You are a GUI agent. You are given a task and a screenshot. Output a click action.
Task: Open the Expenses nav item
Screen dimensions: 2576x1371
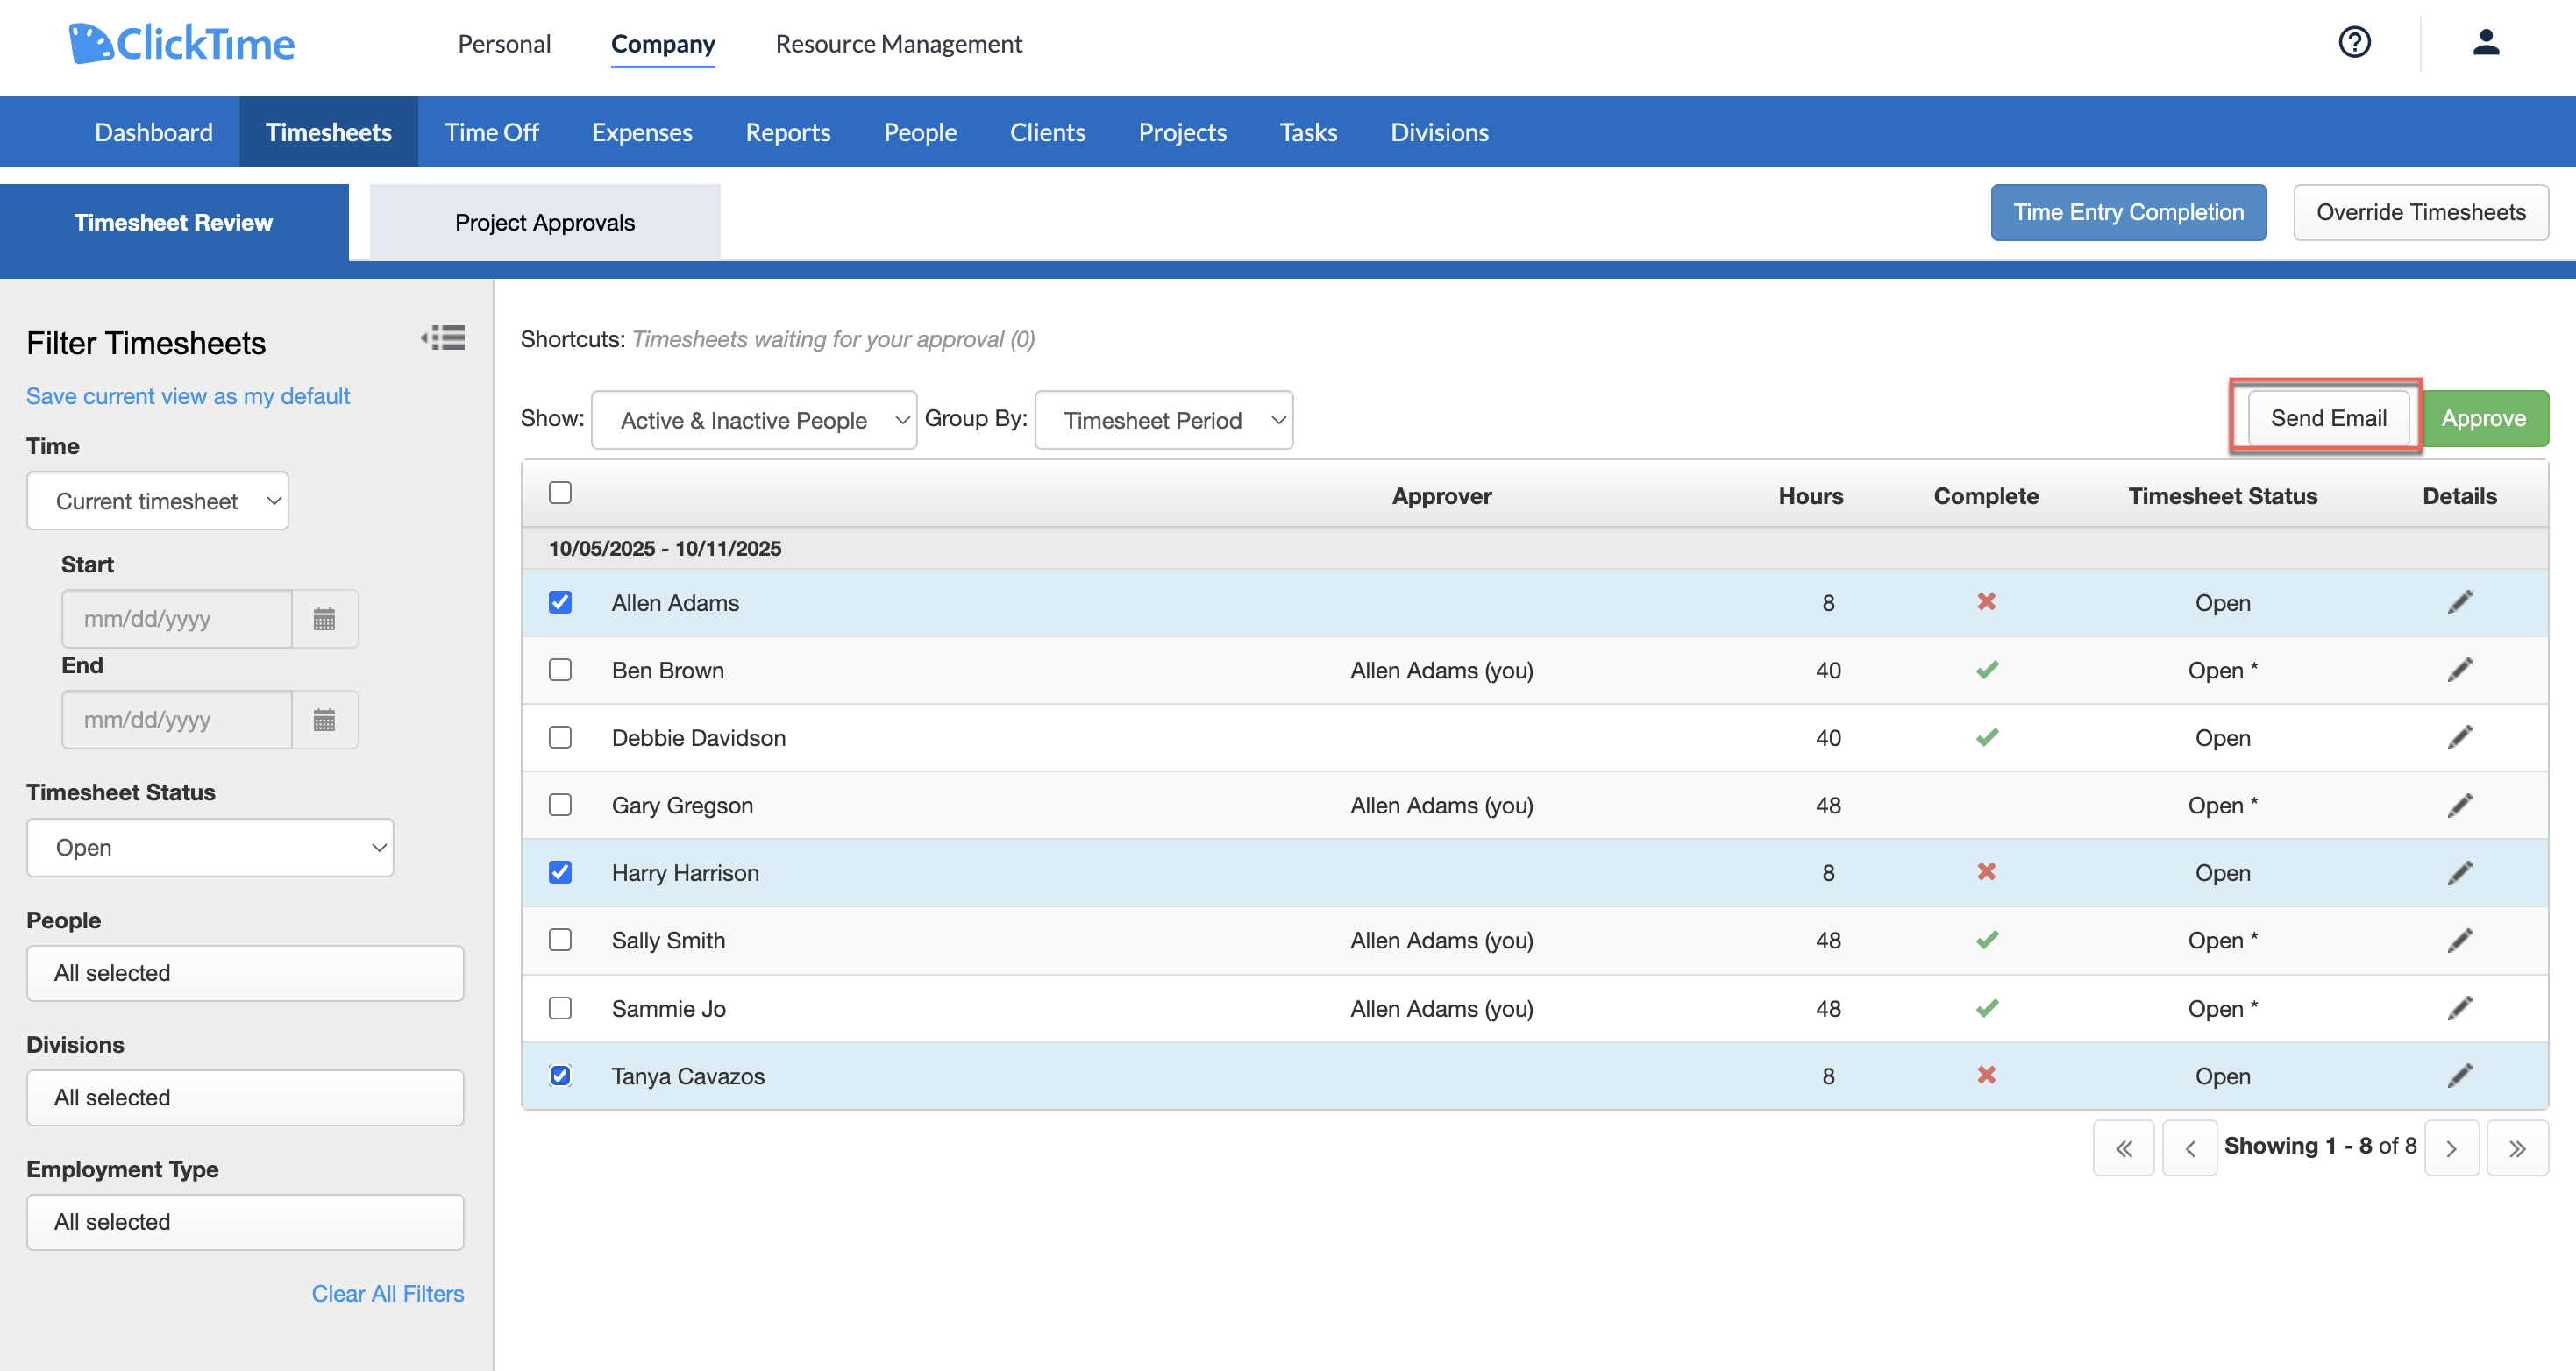tap(642, 132)
